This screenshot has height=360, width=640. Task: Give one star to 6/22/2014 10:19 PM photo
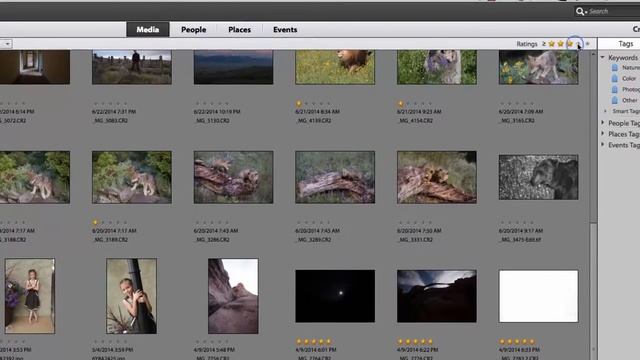point(197,103)
